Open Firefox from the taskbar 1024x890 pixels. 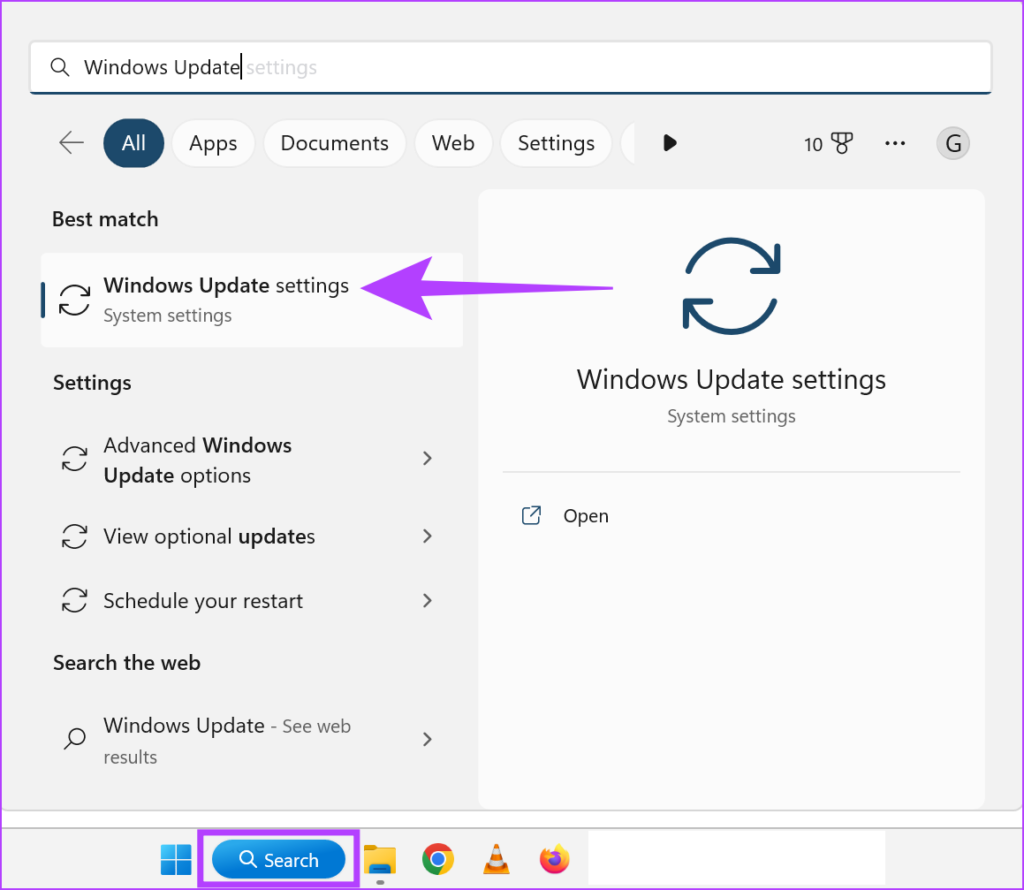click(x=553, y=859)
